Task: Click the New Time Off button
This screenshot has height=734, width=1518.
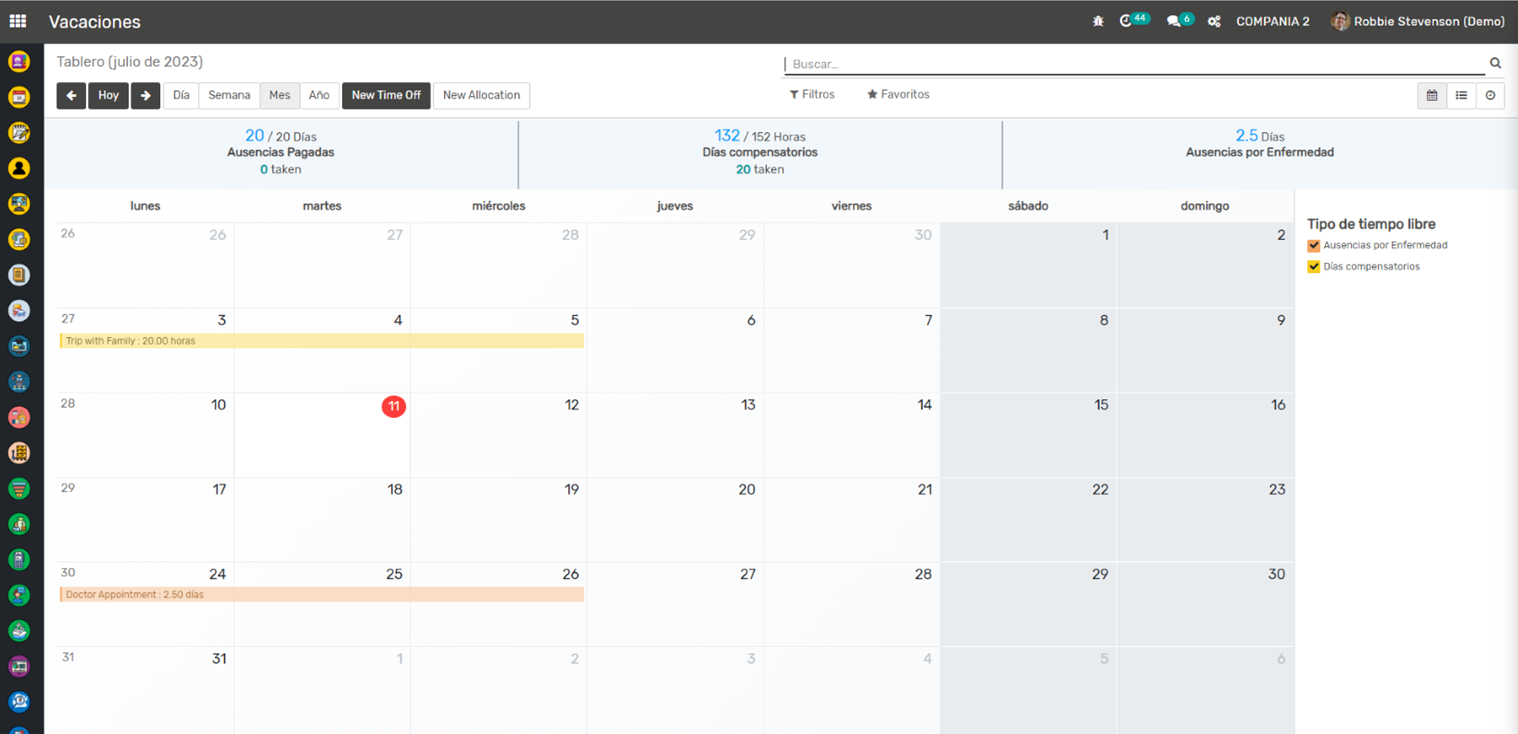Action: [x=386, y=95]
